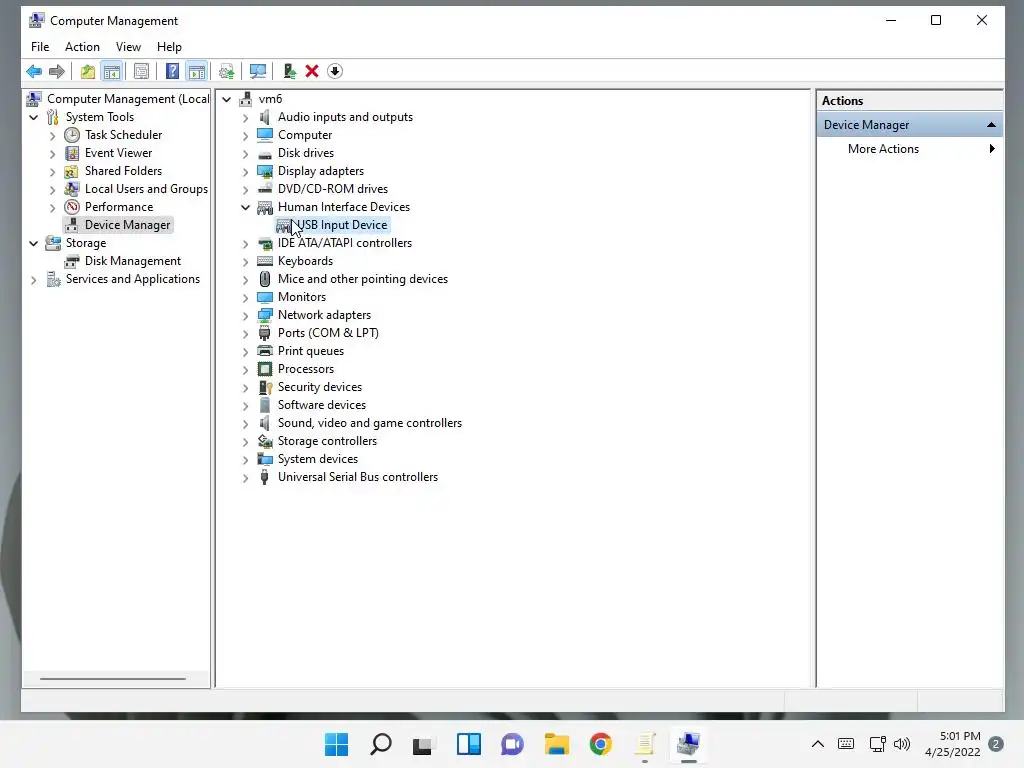Select Ports (COM & LPT) category
Viewport: 1024px width, 768px height.
(x=328, y=333)
